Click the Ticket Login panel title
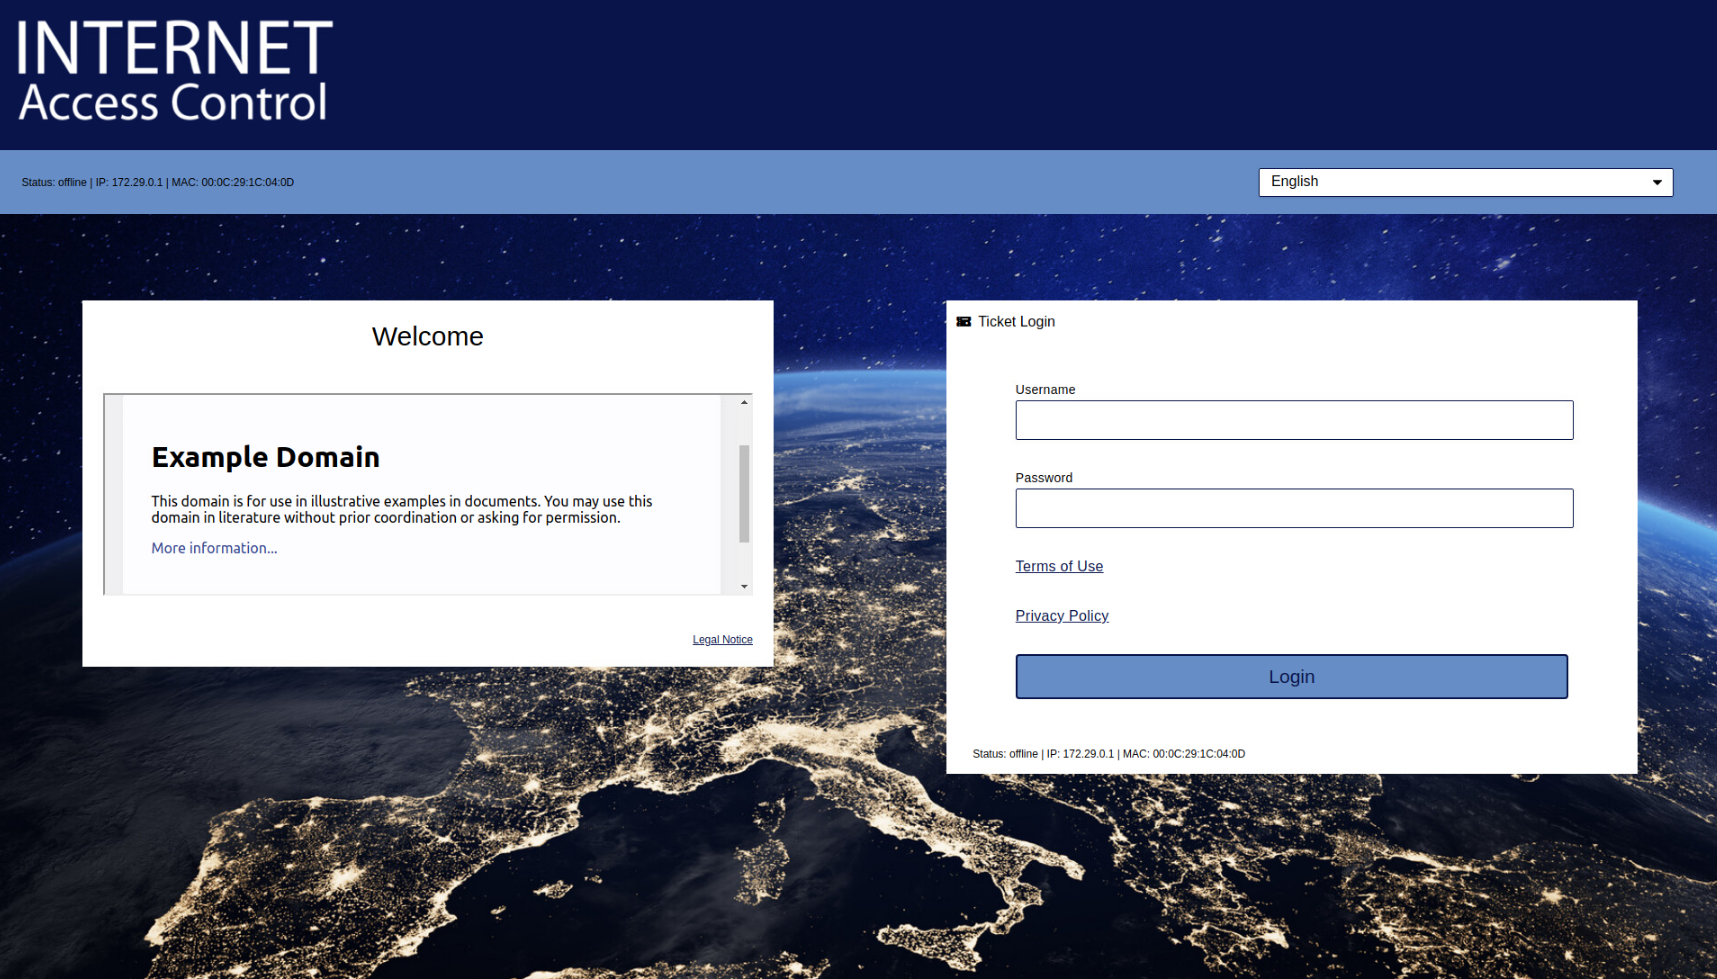The width and height of the screenshot is (1717, 979). (1016, 322)
